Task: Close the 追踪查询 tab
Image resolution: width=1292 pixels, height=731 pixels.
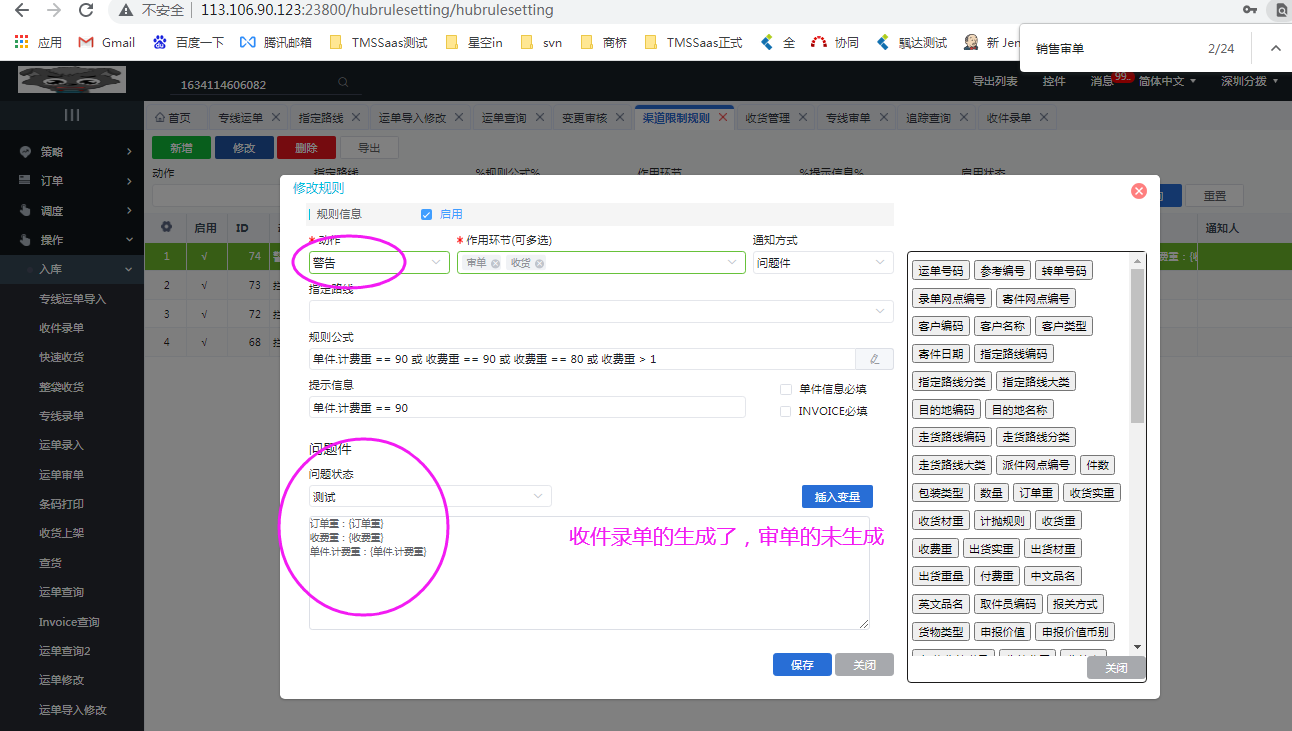Action: pos(964,117)
